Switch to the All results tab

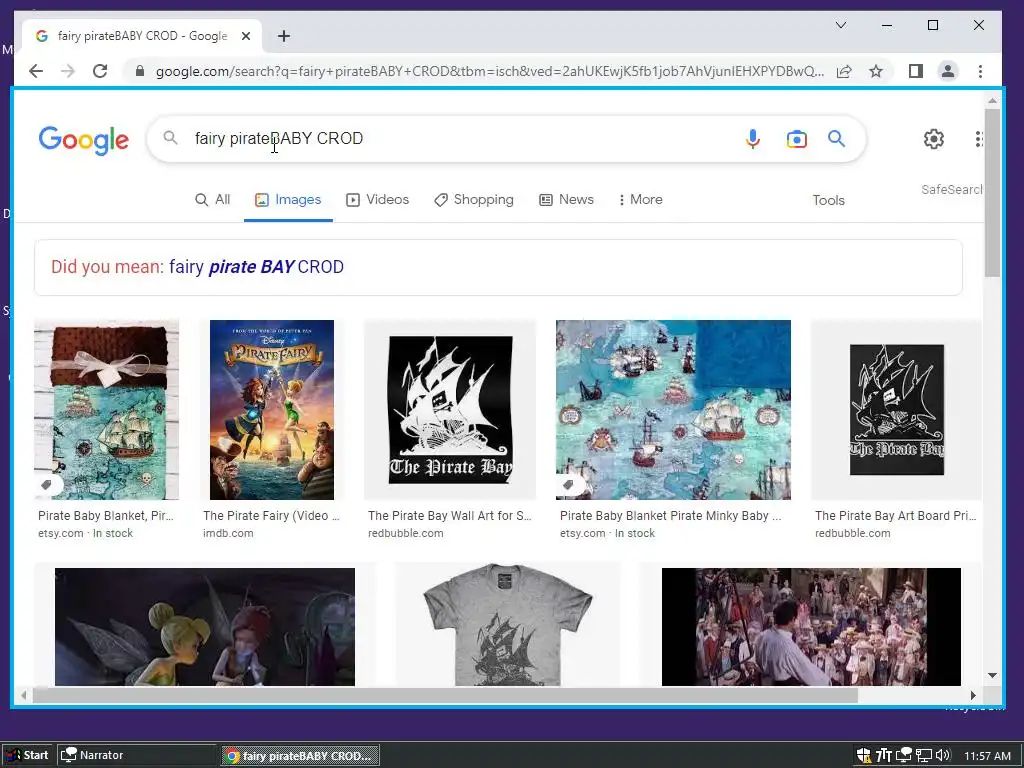point(213,200)
